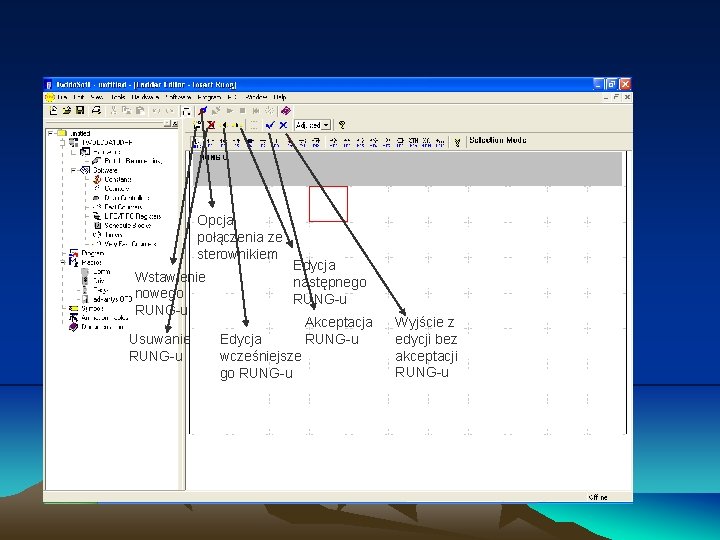The height and width of the screenshot is (540, 720).
Task: Select the Documentation tree item
Action: [x=103, y=327]
